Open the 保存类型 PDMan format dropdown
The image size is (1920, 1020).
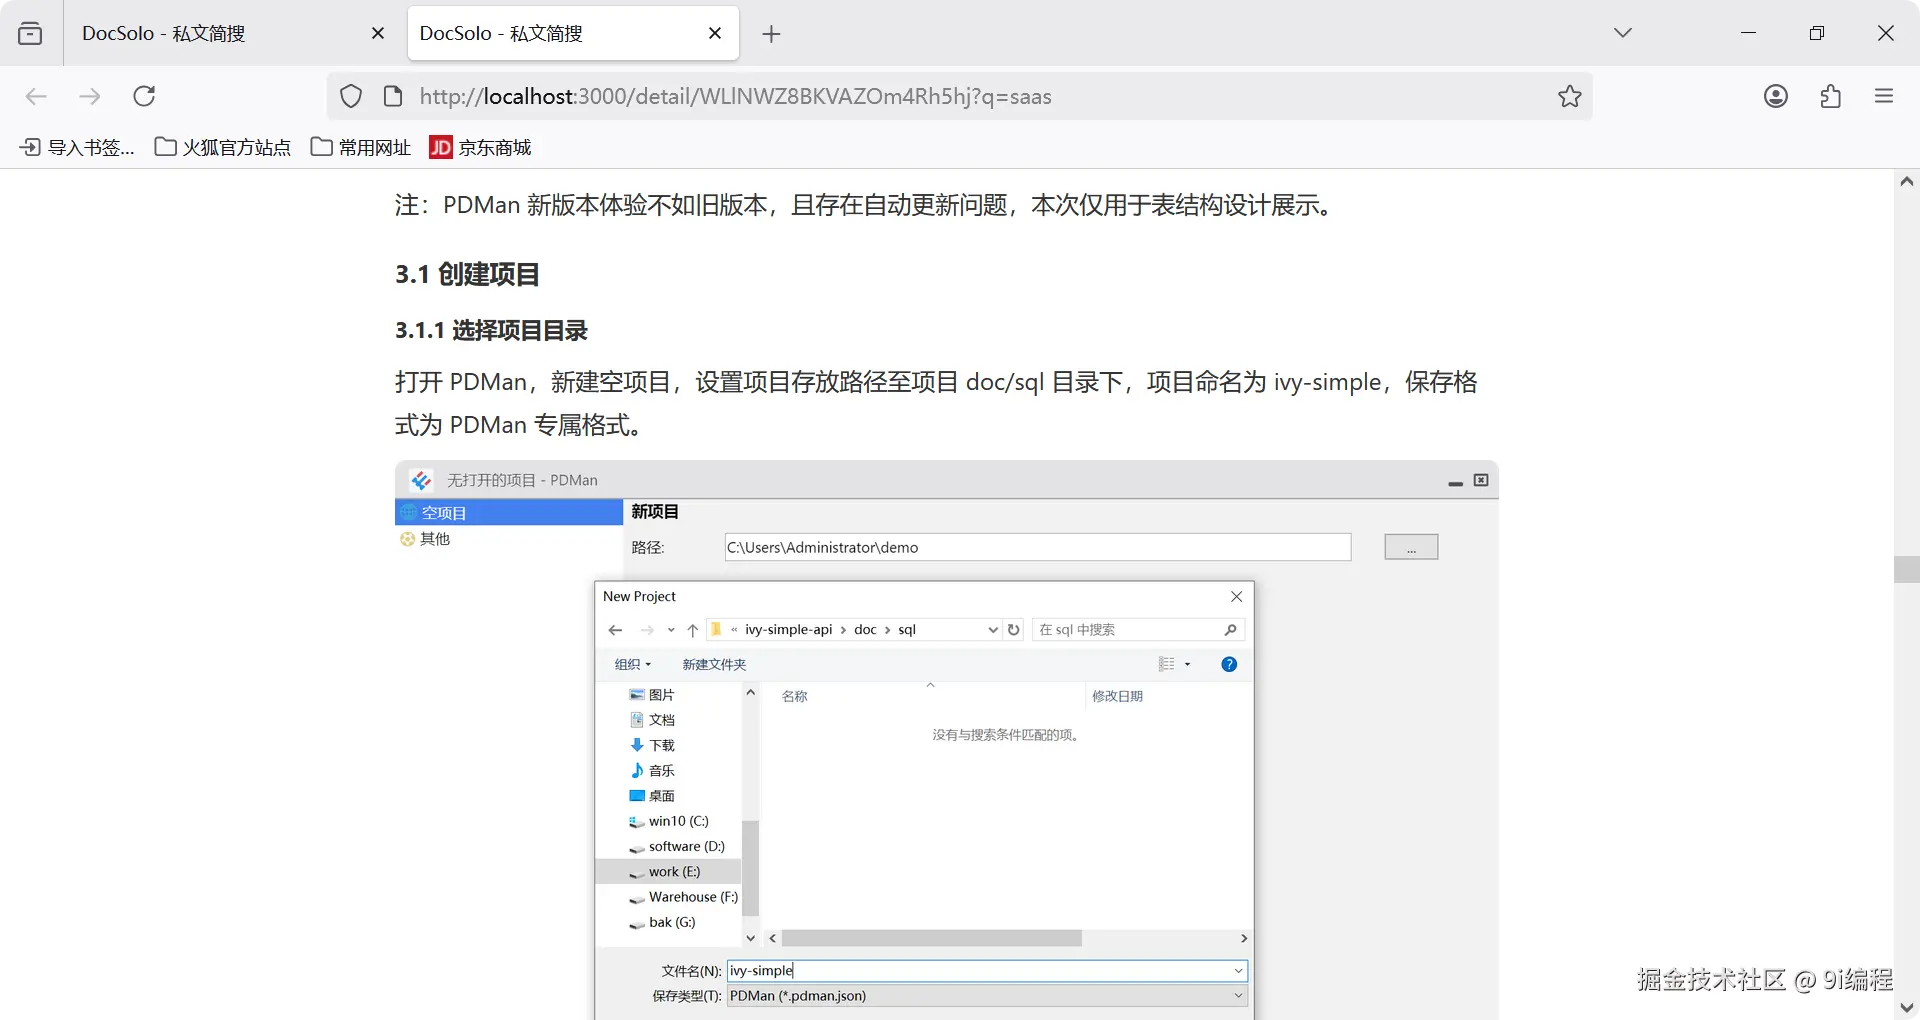(987, 996)
